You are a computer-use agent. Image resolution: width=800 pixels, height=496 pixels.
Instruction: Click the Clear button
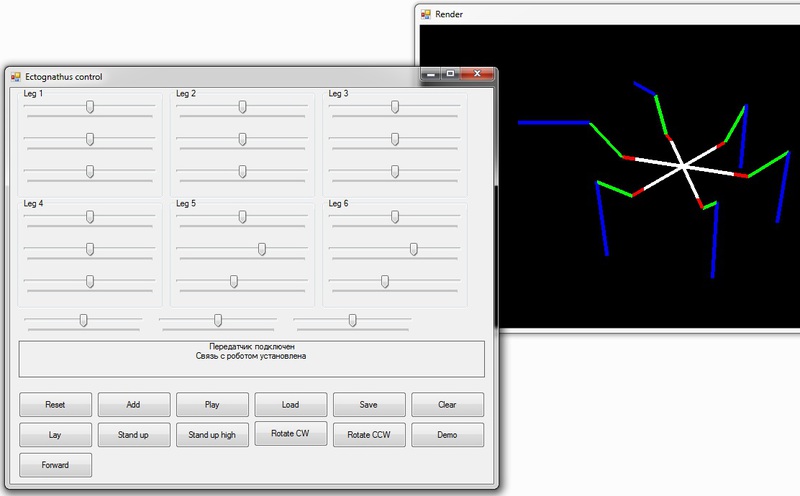(x=447, y=405)
